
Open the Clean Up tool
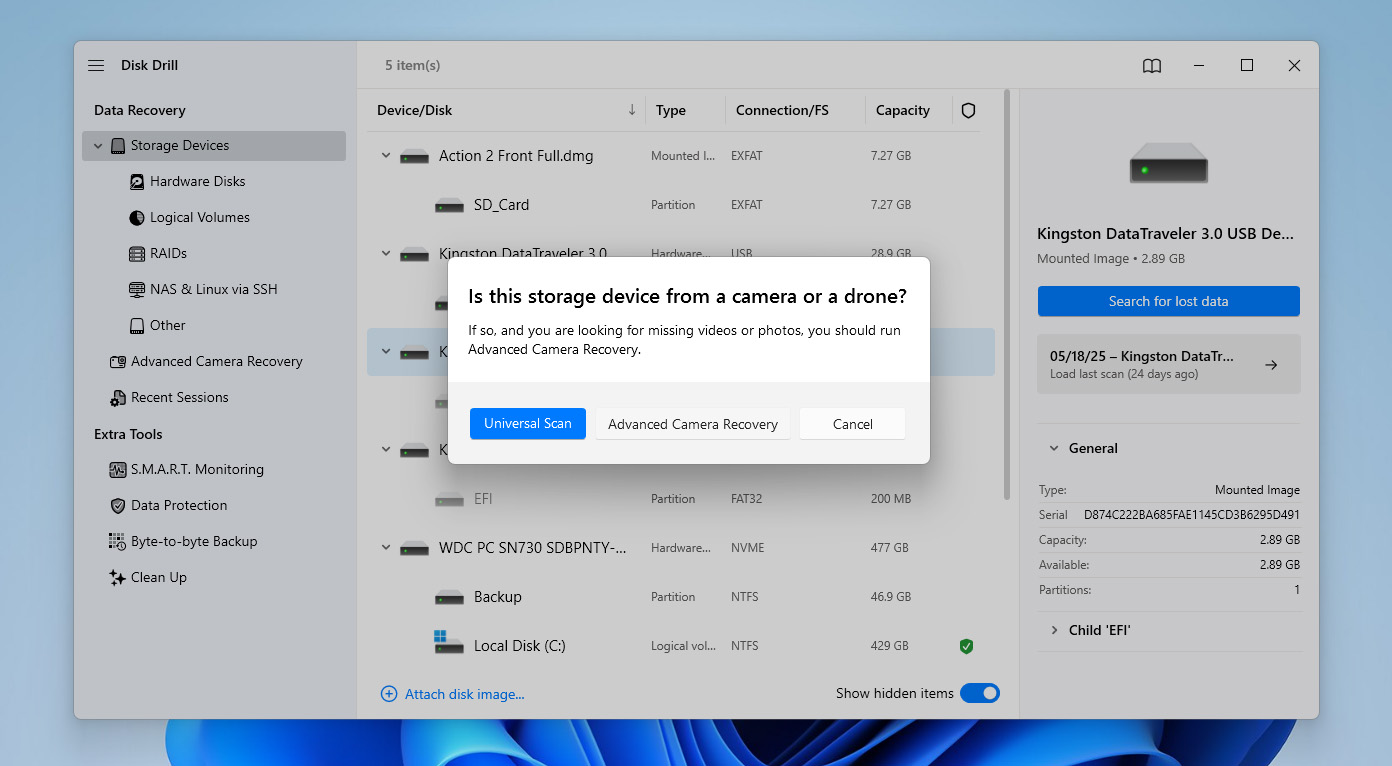(158, 577)
